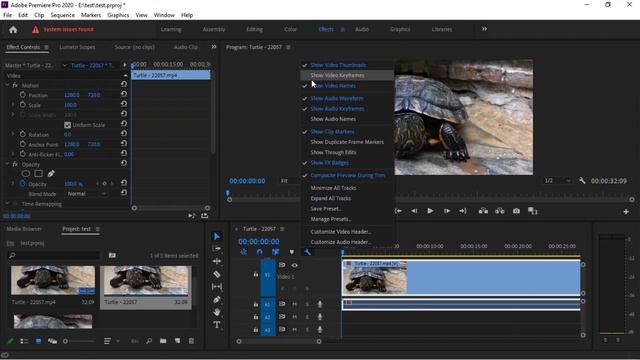Step forward one frame
Image resolution: width=640 pixels, height=360 pixels.
click(x=447, y=211)
